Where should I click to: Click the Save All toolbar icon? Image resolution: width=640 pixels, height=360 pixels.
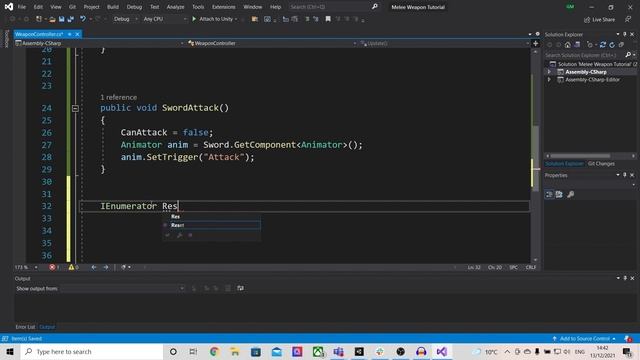(x=71, y=19)
